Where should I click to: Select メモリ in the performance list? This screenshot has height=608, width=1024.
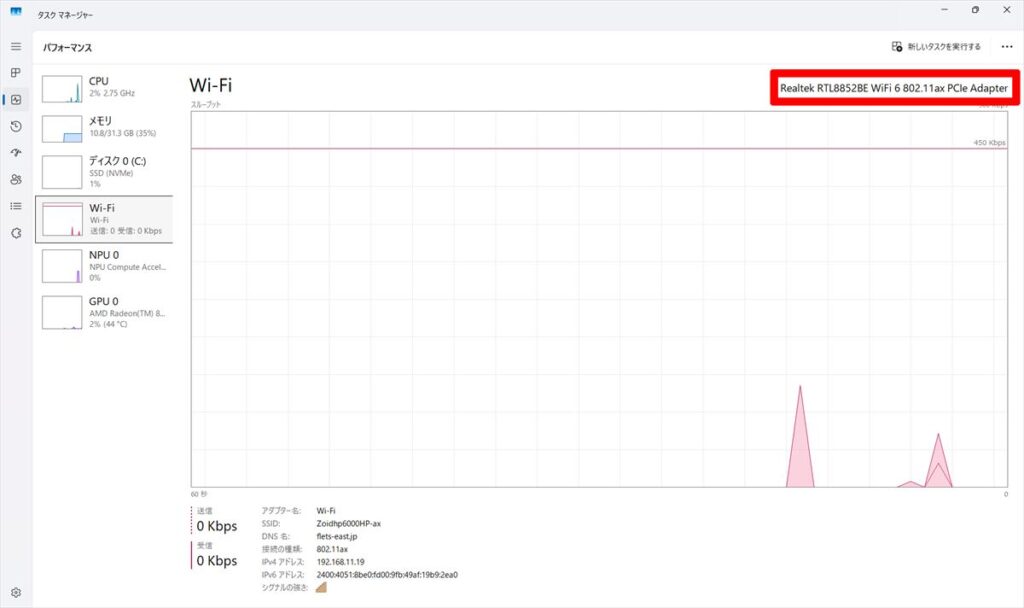tap(103, 127)
